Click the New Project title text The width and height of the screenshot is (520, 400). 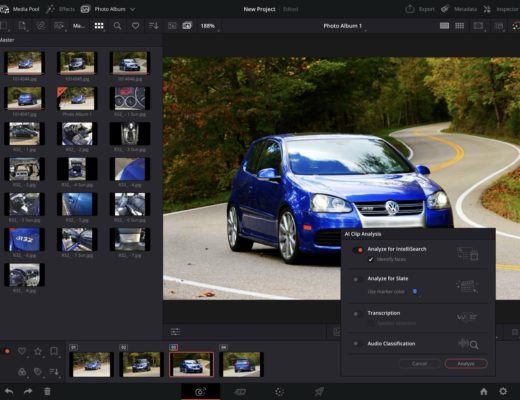click(x=259, y=9)
